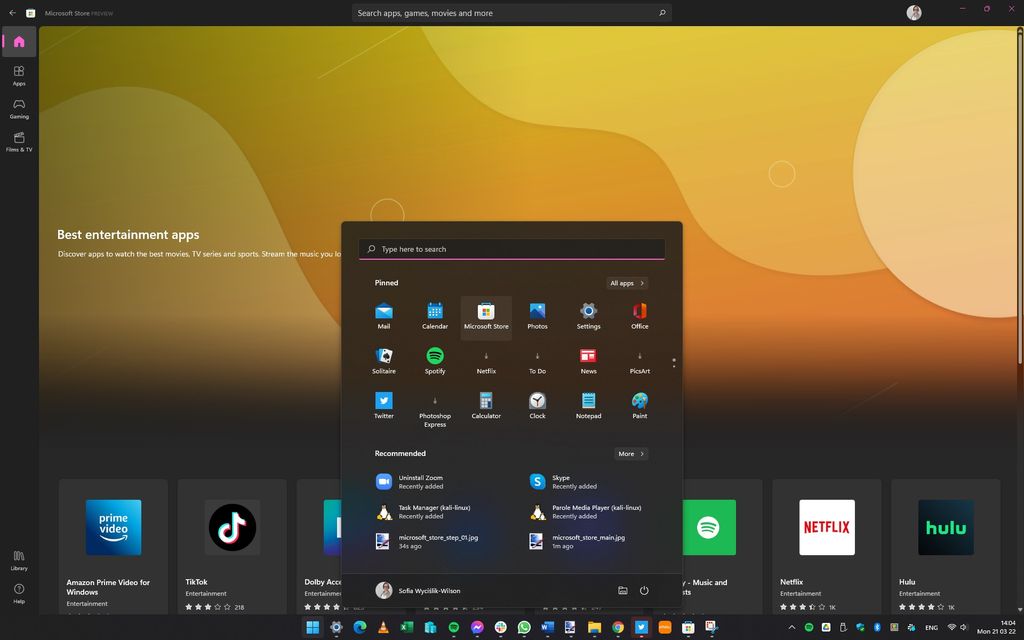
Task: Click the power button in the Start menu
Action: tap(644, 590)
